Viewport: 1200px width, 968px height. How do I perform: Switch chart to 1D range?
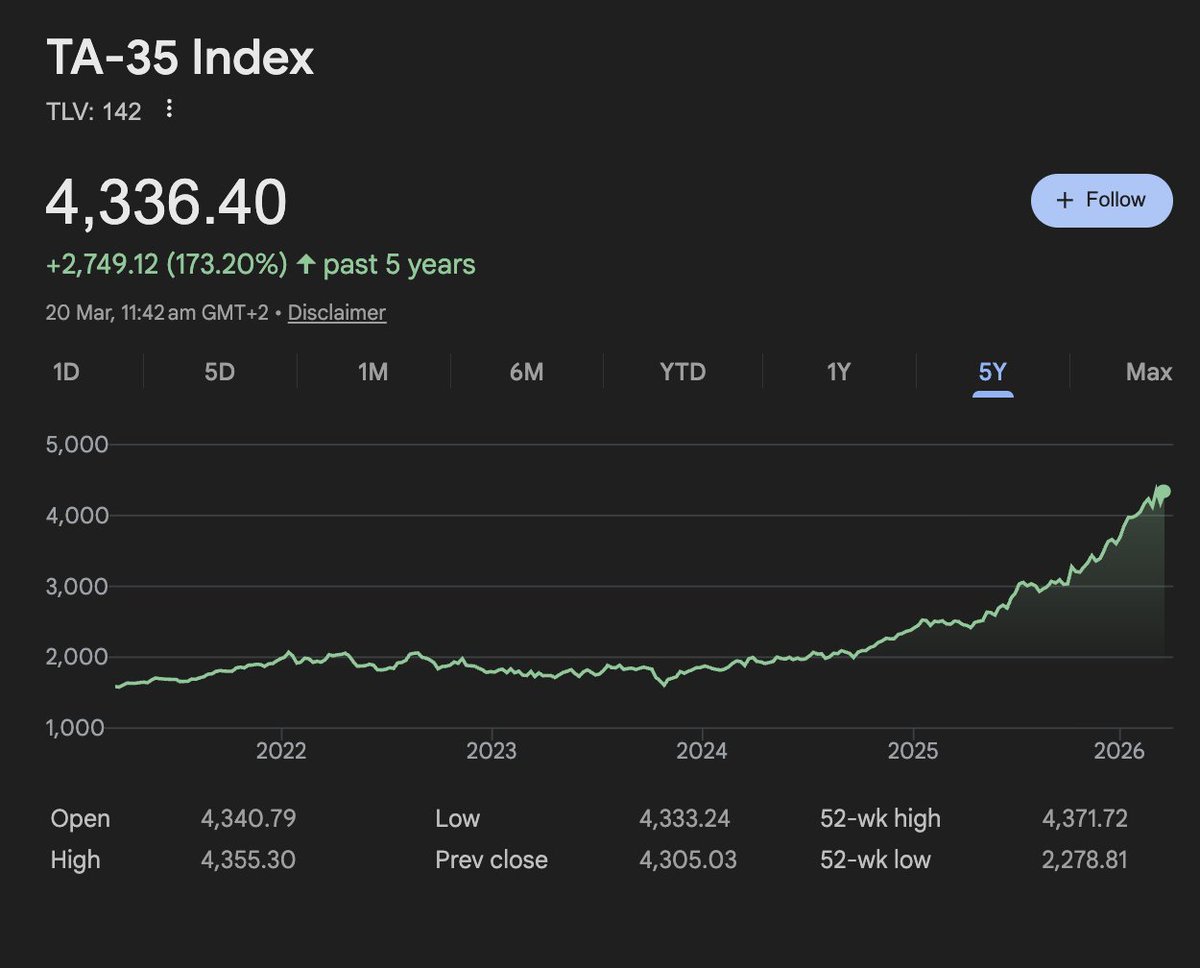pos(66,372)
